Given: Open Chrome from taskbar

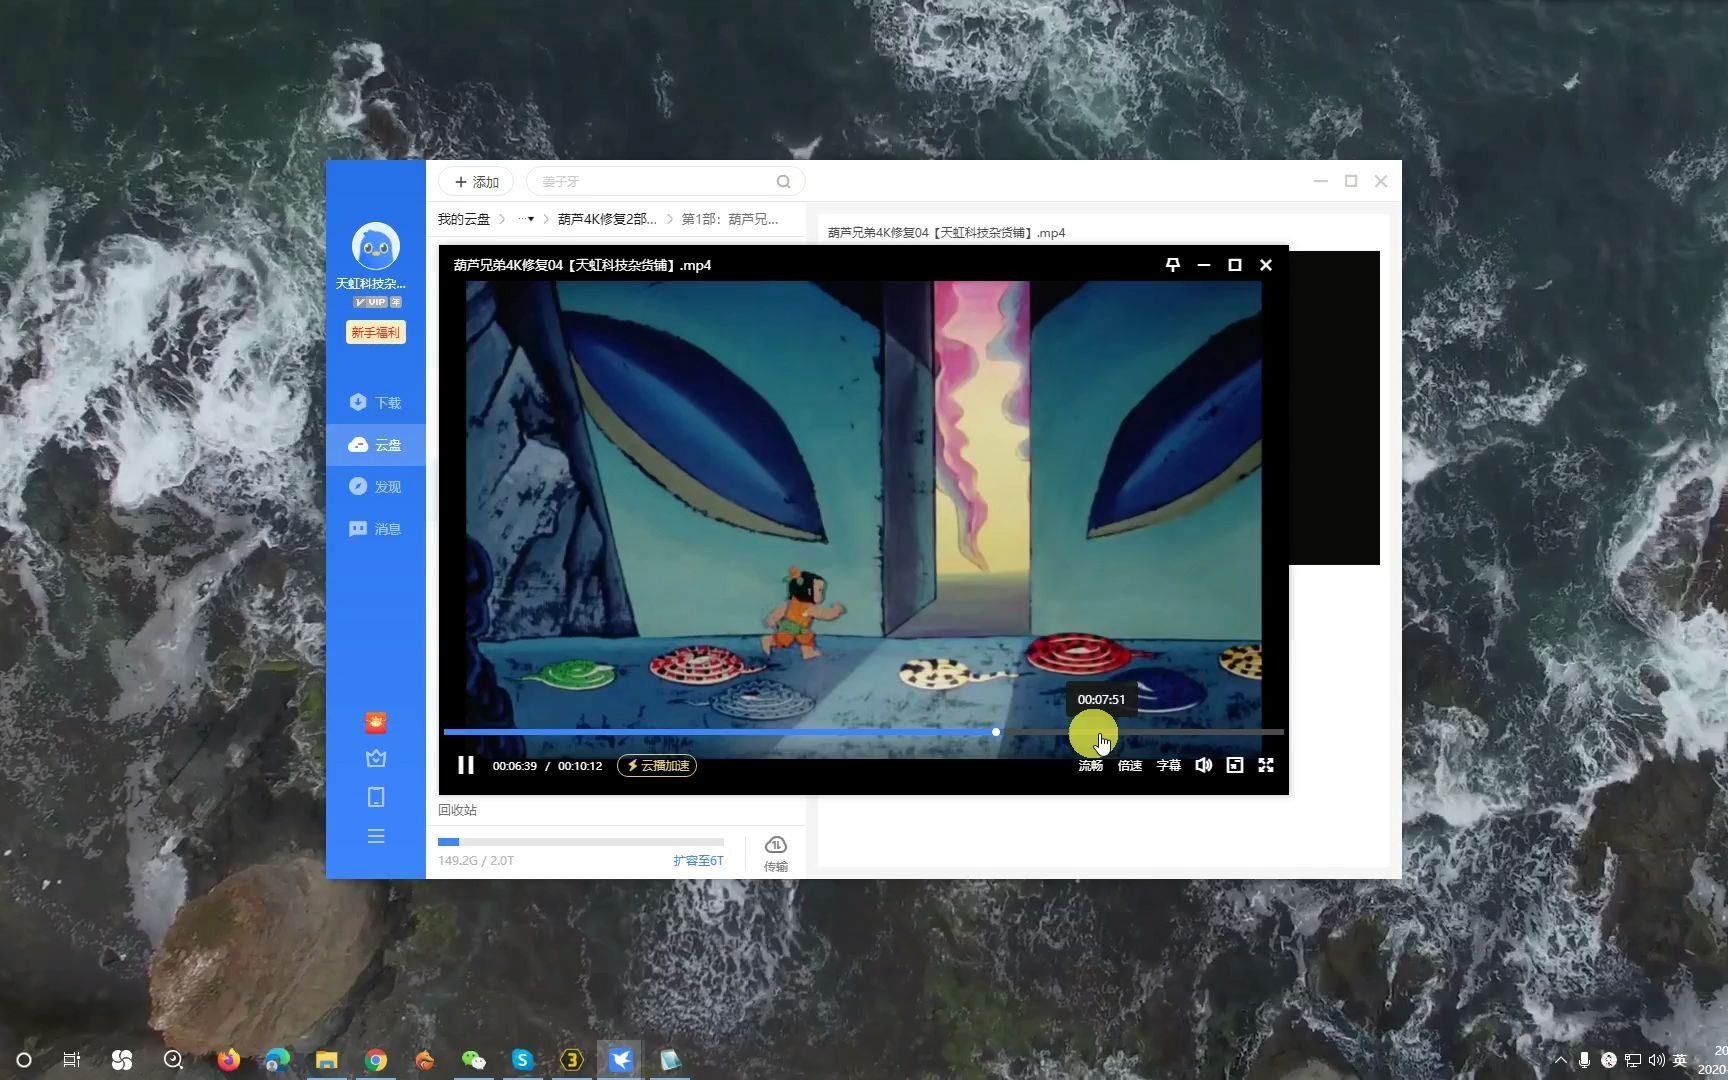Looking at the screenshot, I should (376, 1060).
